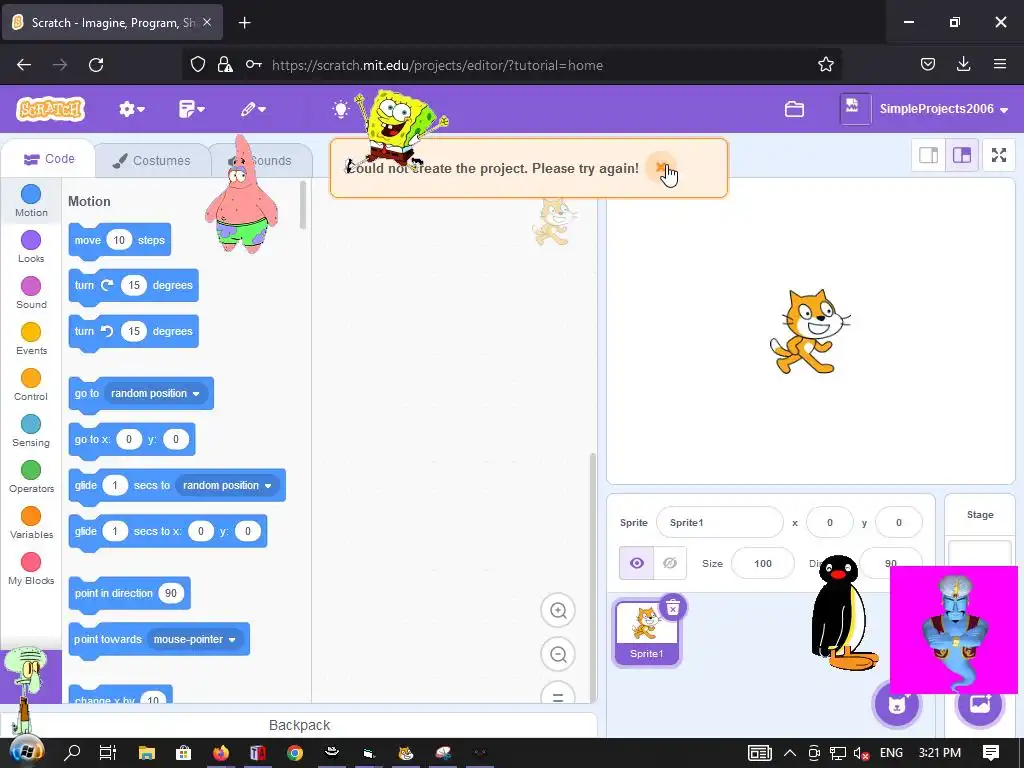Click the sprite Size field
1024x768 pixels.
tap(763, 563)
